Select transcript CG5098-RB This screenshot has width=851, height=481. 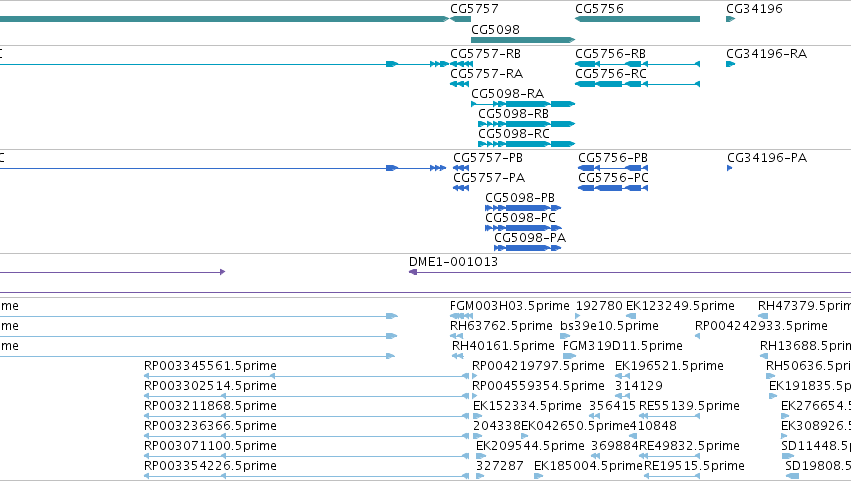coord(513,114)
